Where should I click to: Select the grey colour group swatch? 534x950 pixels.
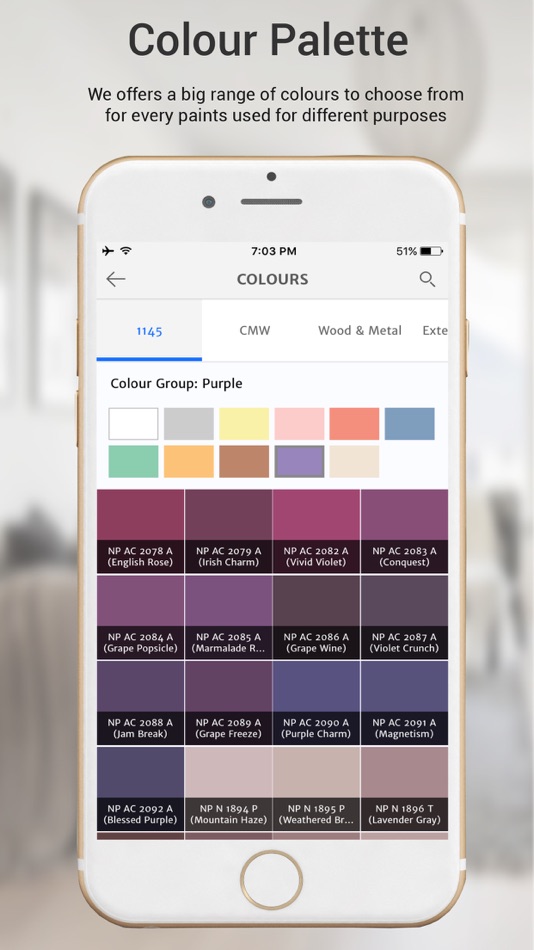click(x=189, y=424)
